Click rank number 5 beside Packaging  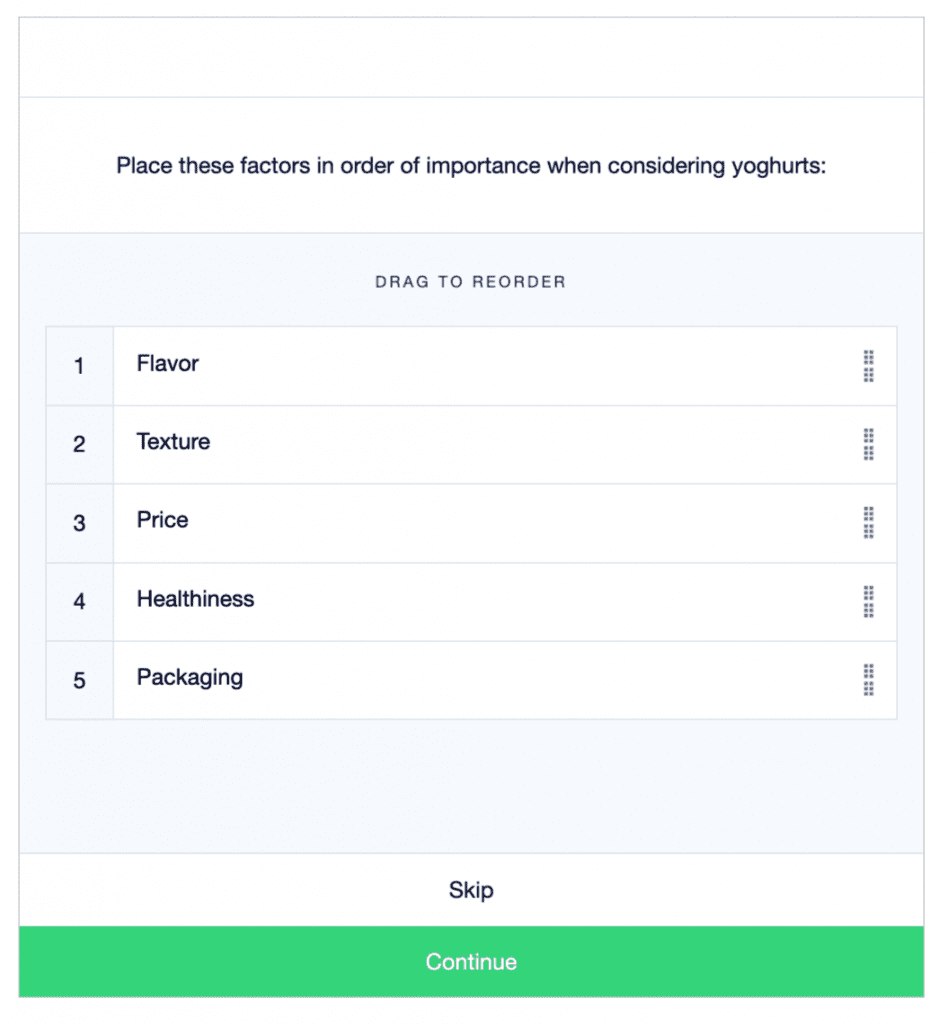click(79, 680)
